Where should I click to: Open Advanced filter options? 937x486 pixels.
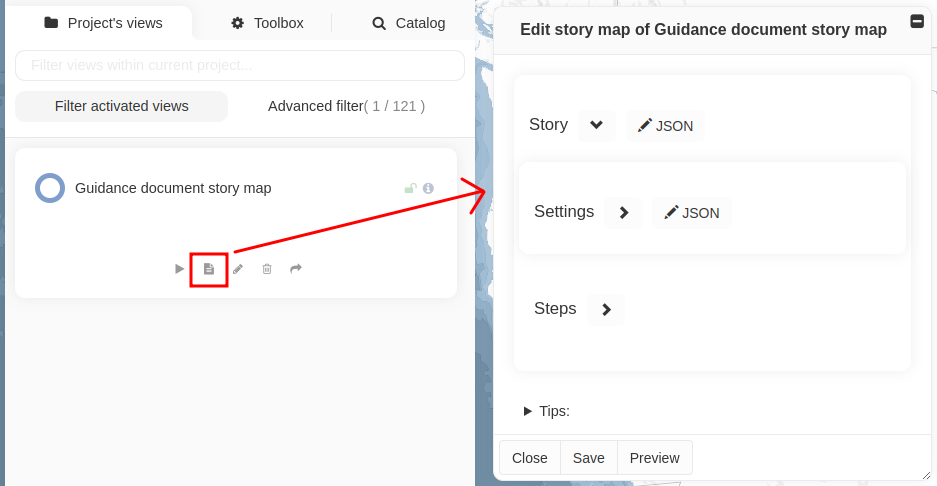tap(346, 106)
